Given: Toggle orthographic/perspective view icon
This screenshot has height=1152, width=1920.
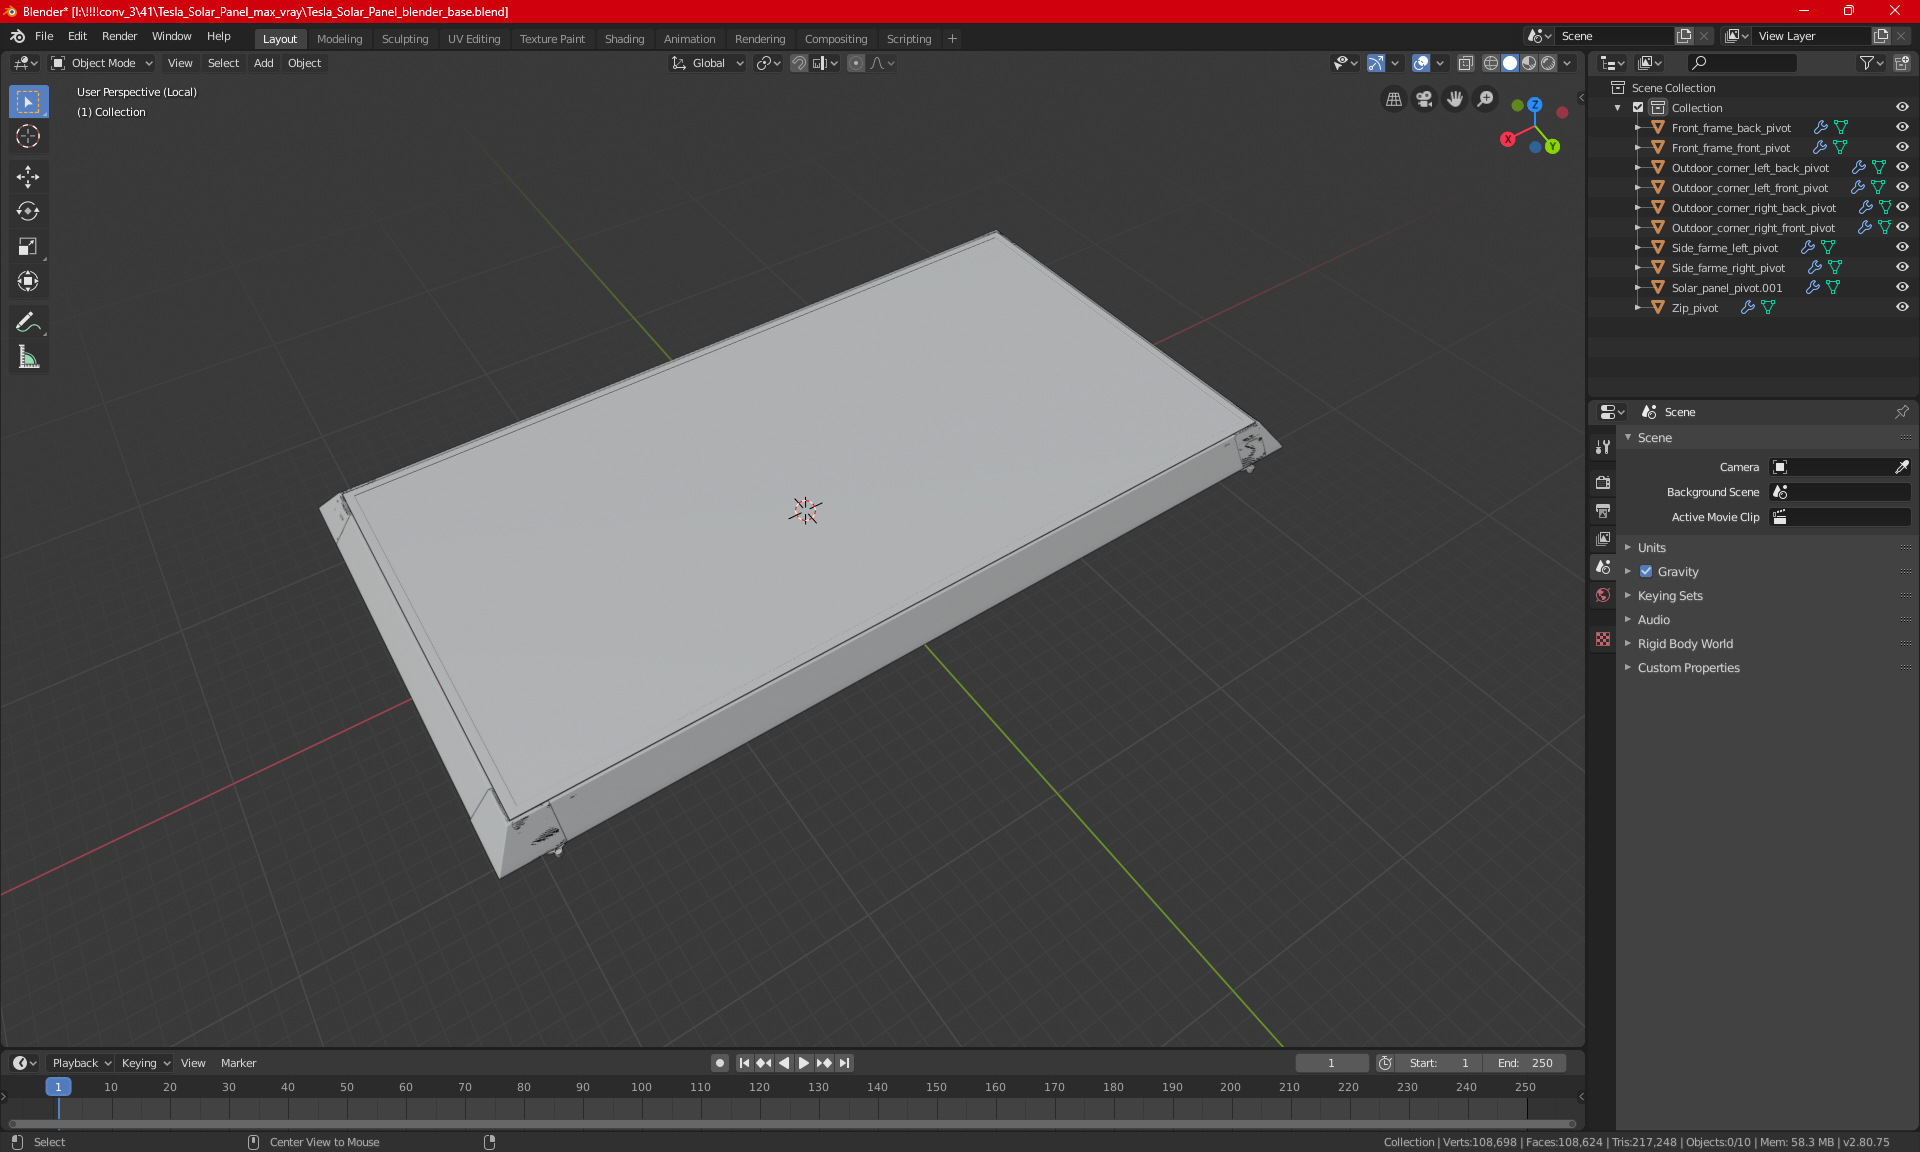Looking at the screenshot, I should pos(1393,99).
